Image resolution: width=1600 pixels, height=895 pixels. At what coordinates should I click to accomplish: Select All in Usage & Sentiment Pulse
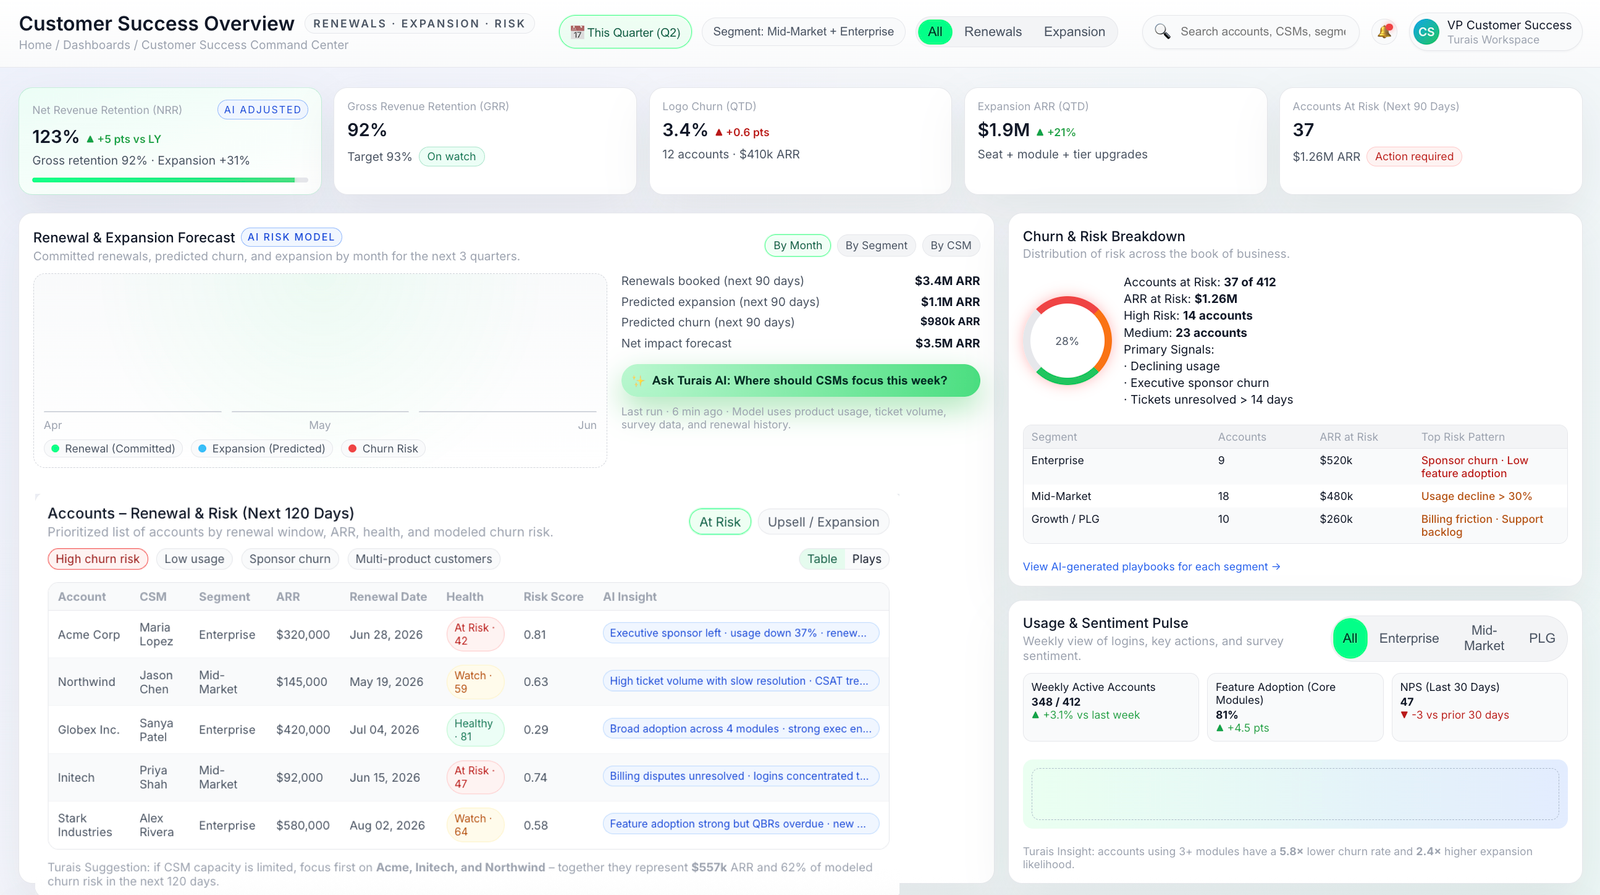coord(1350,638)
